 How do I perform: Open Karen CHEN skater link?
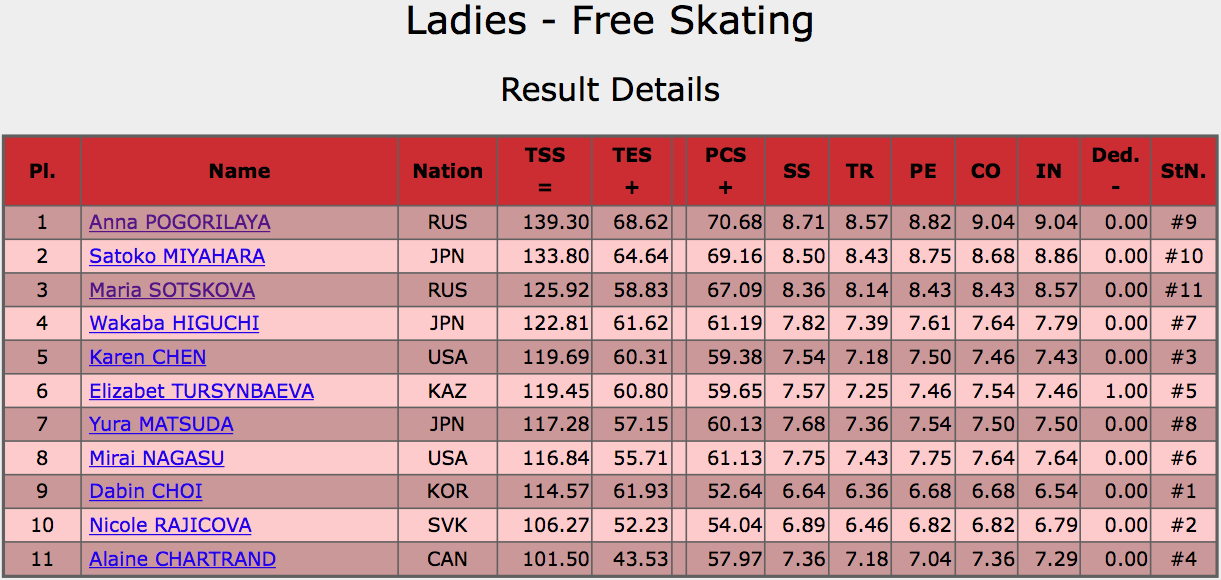point(147,357)
